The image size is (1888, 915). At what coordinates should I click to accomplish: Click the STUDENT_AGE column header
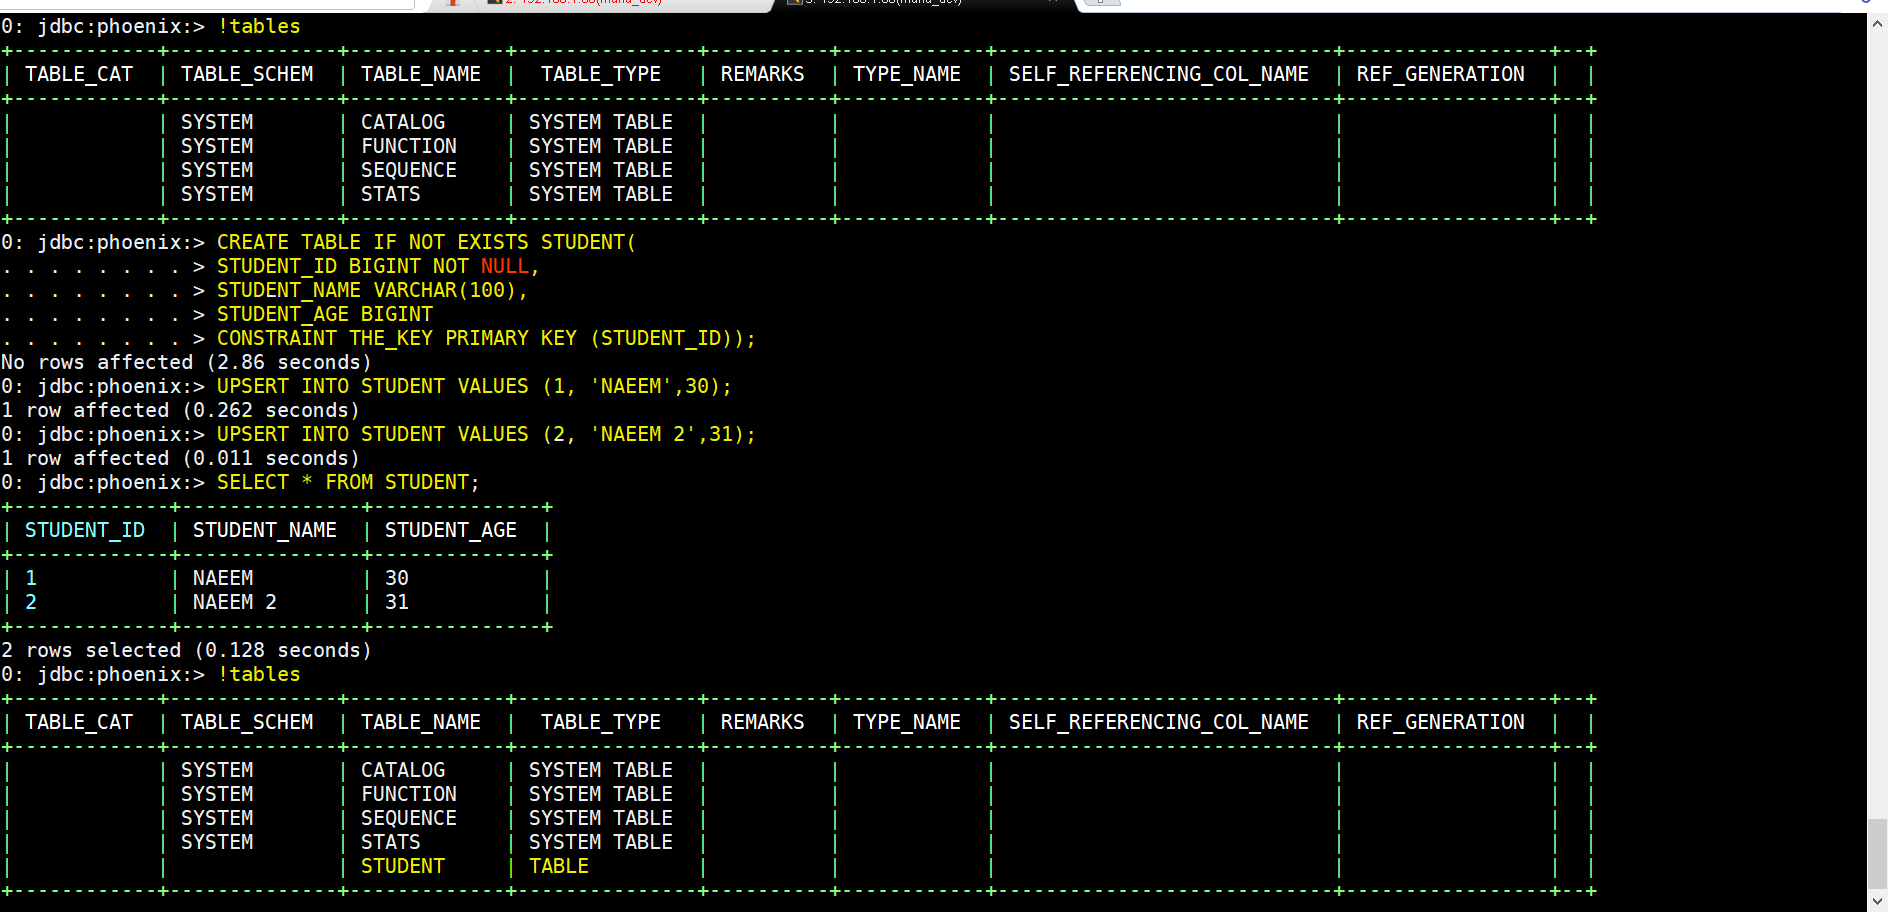click(x=451, y=530)
